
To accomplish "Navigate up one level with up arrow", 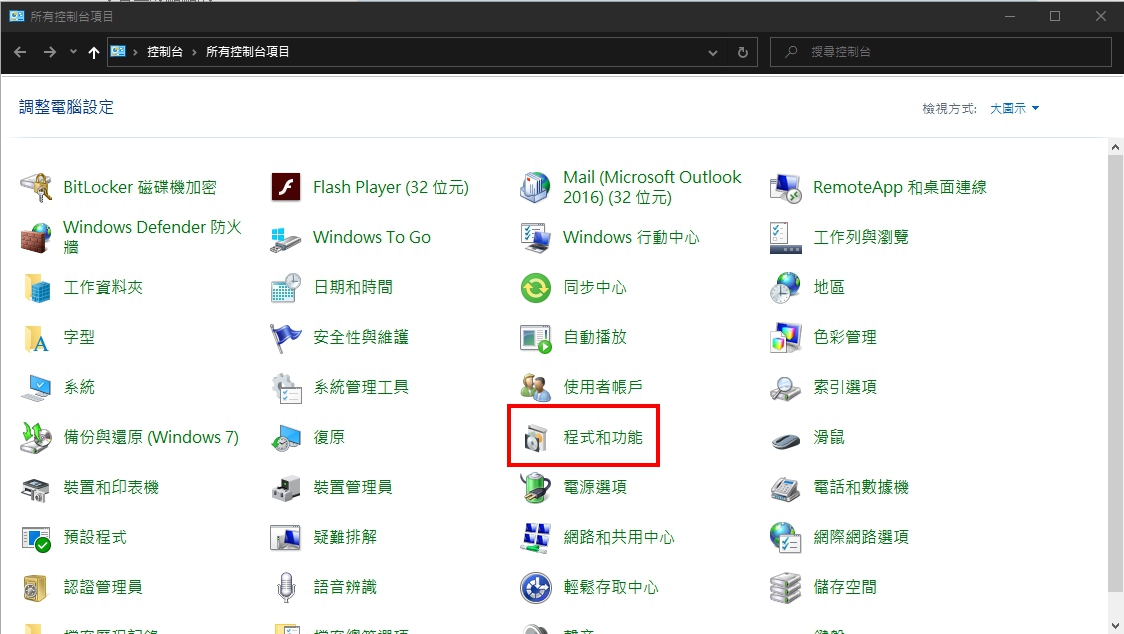I will tap(94, 52).
